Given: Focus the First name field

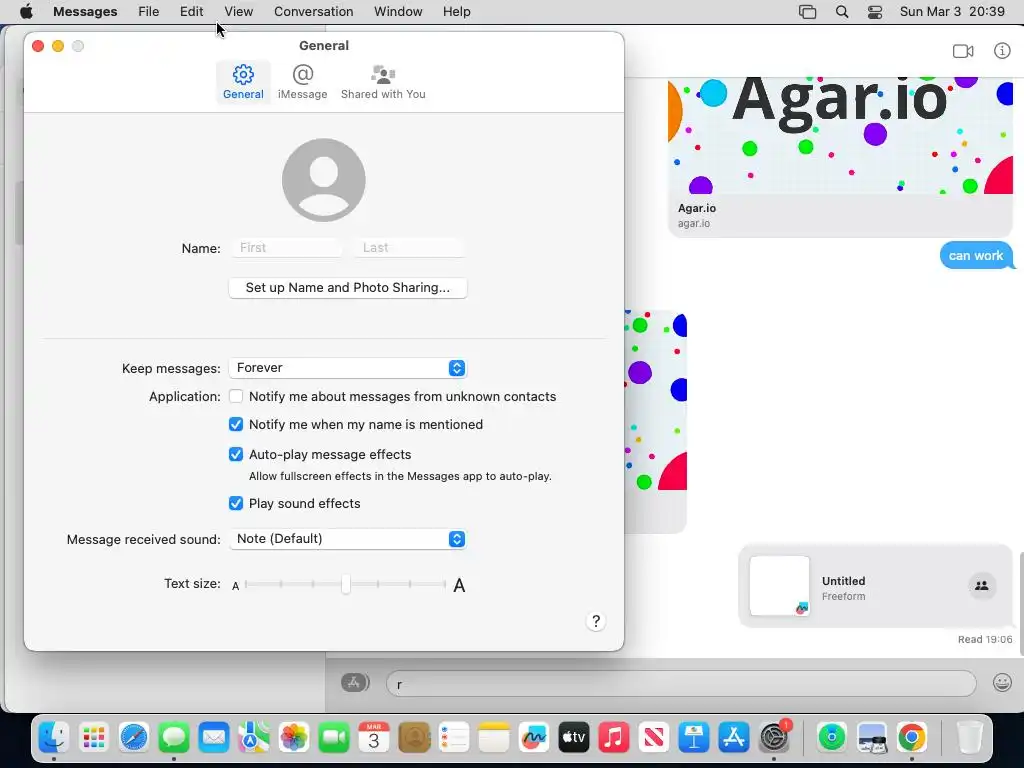Looking at the screenshot, I should 285,248.
